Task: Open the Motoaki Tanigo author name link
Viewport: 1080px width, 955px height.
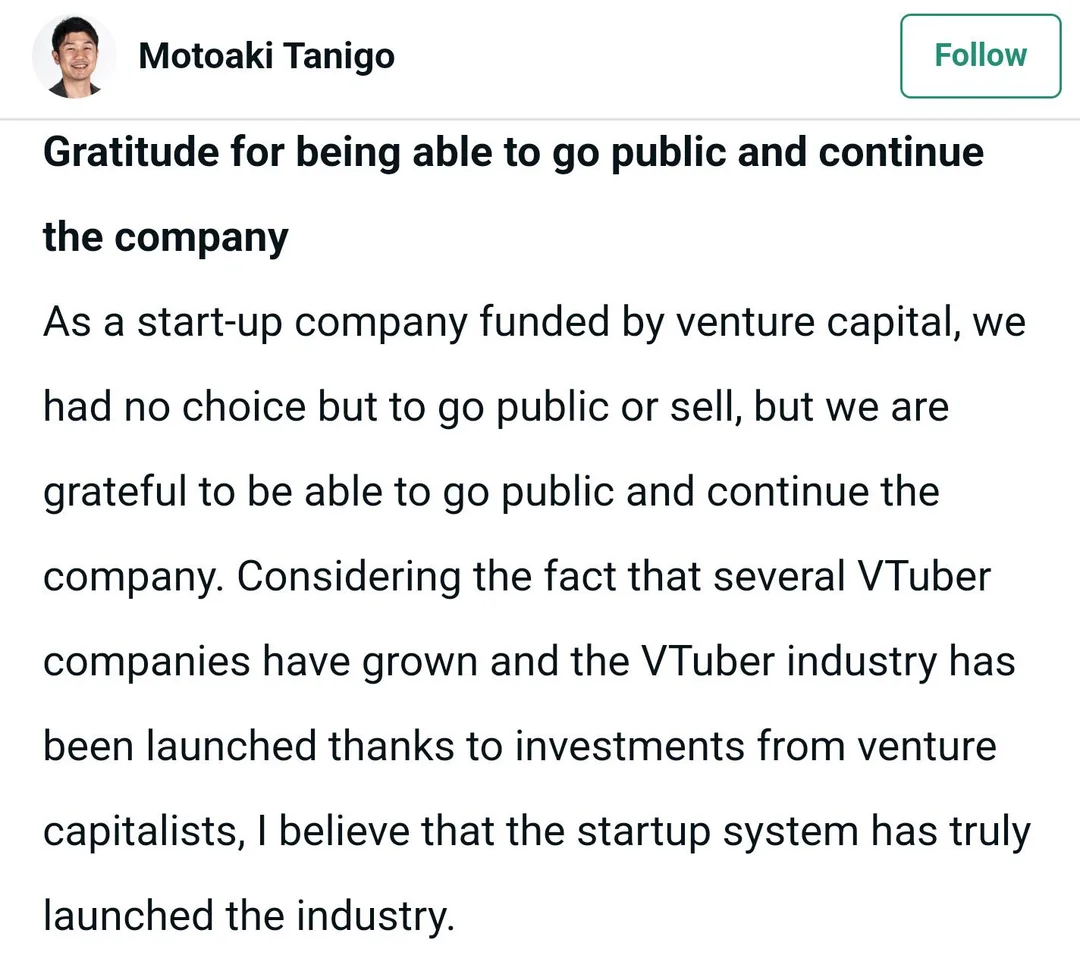Action: [x=266, y=56]
